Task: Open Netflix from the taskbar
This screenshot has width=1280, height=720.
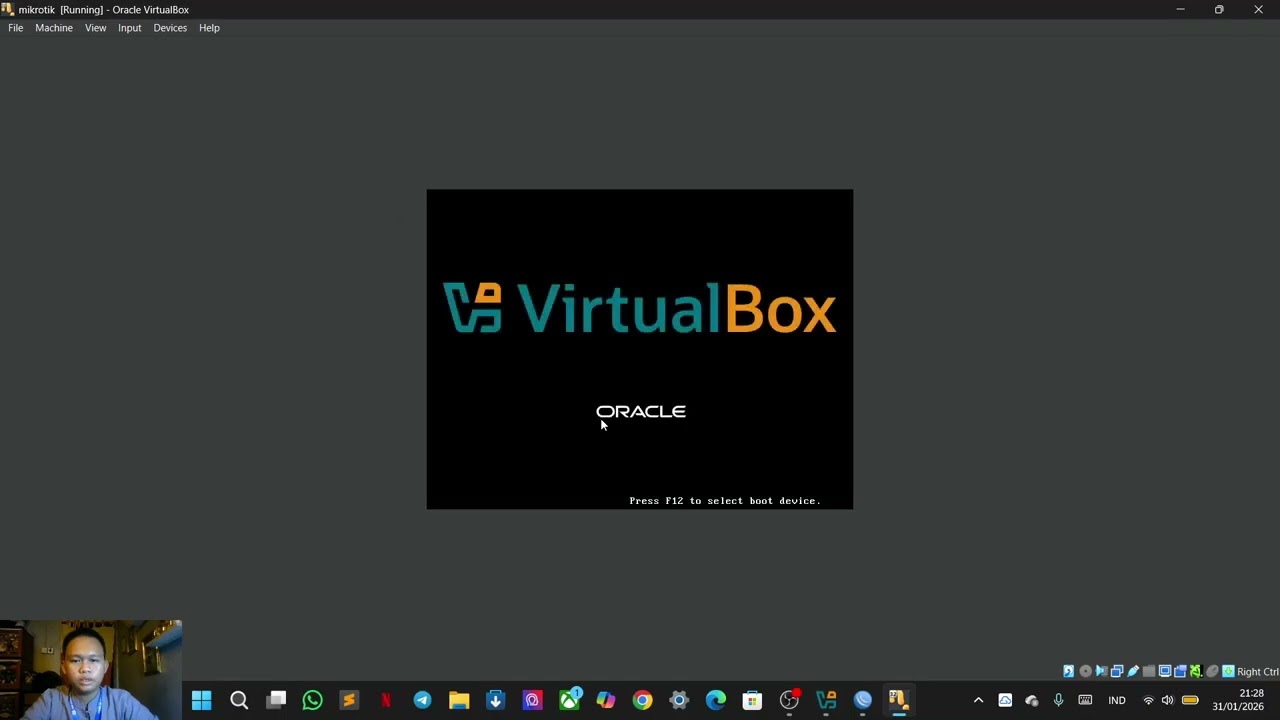Action: [x=386, y=700]
